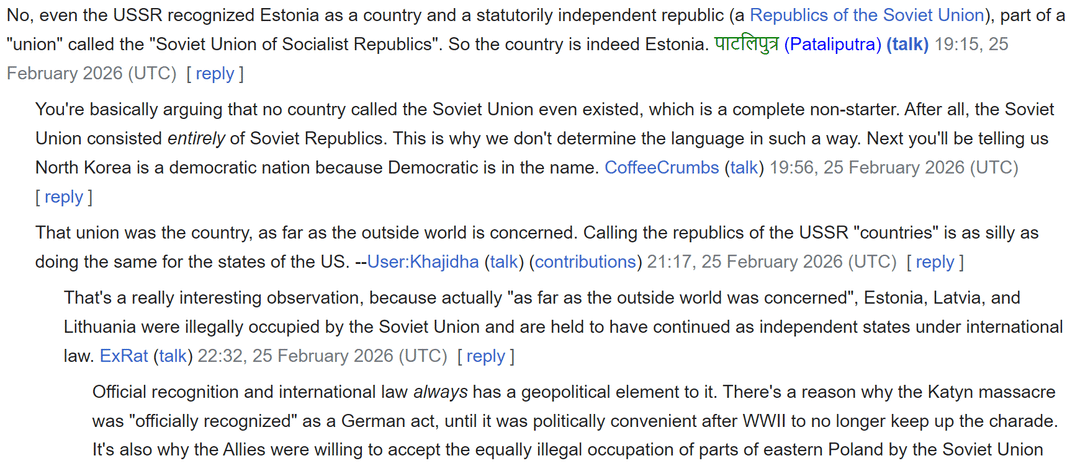The image size is (1080, 466).
Task: Open the talk page link beside CoffeeCrumbs
Action: point(744,168)
